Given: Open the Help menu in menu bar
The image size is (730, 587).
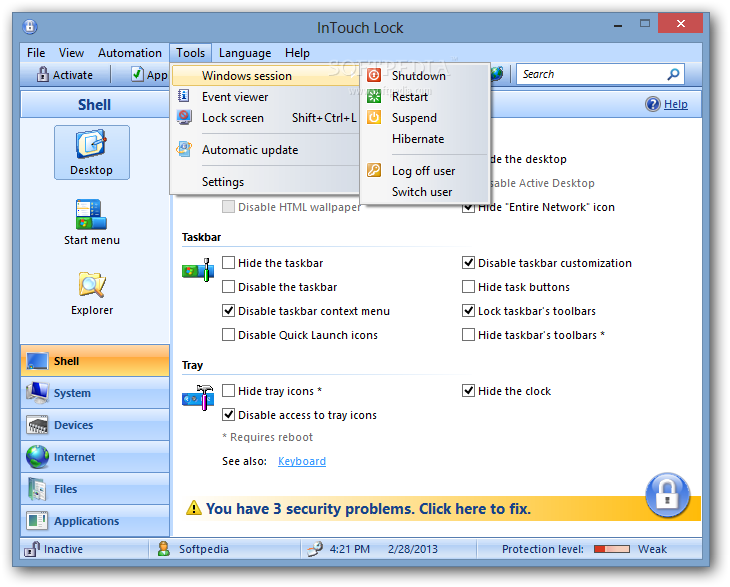Looking at the screenshot, I should tap(297, 53).
